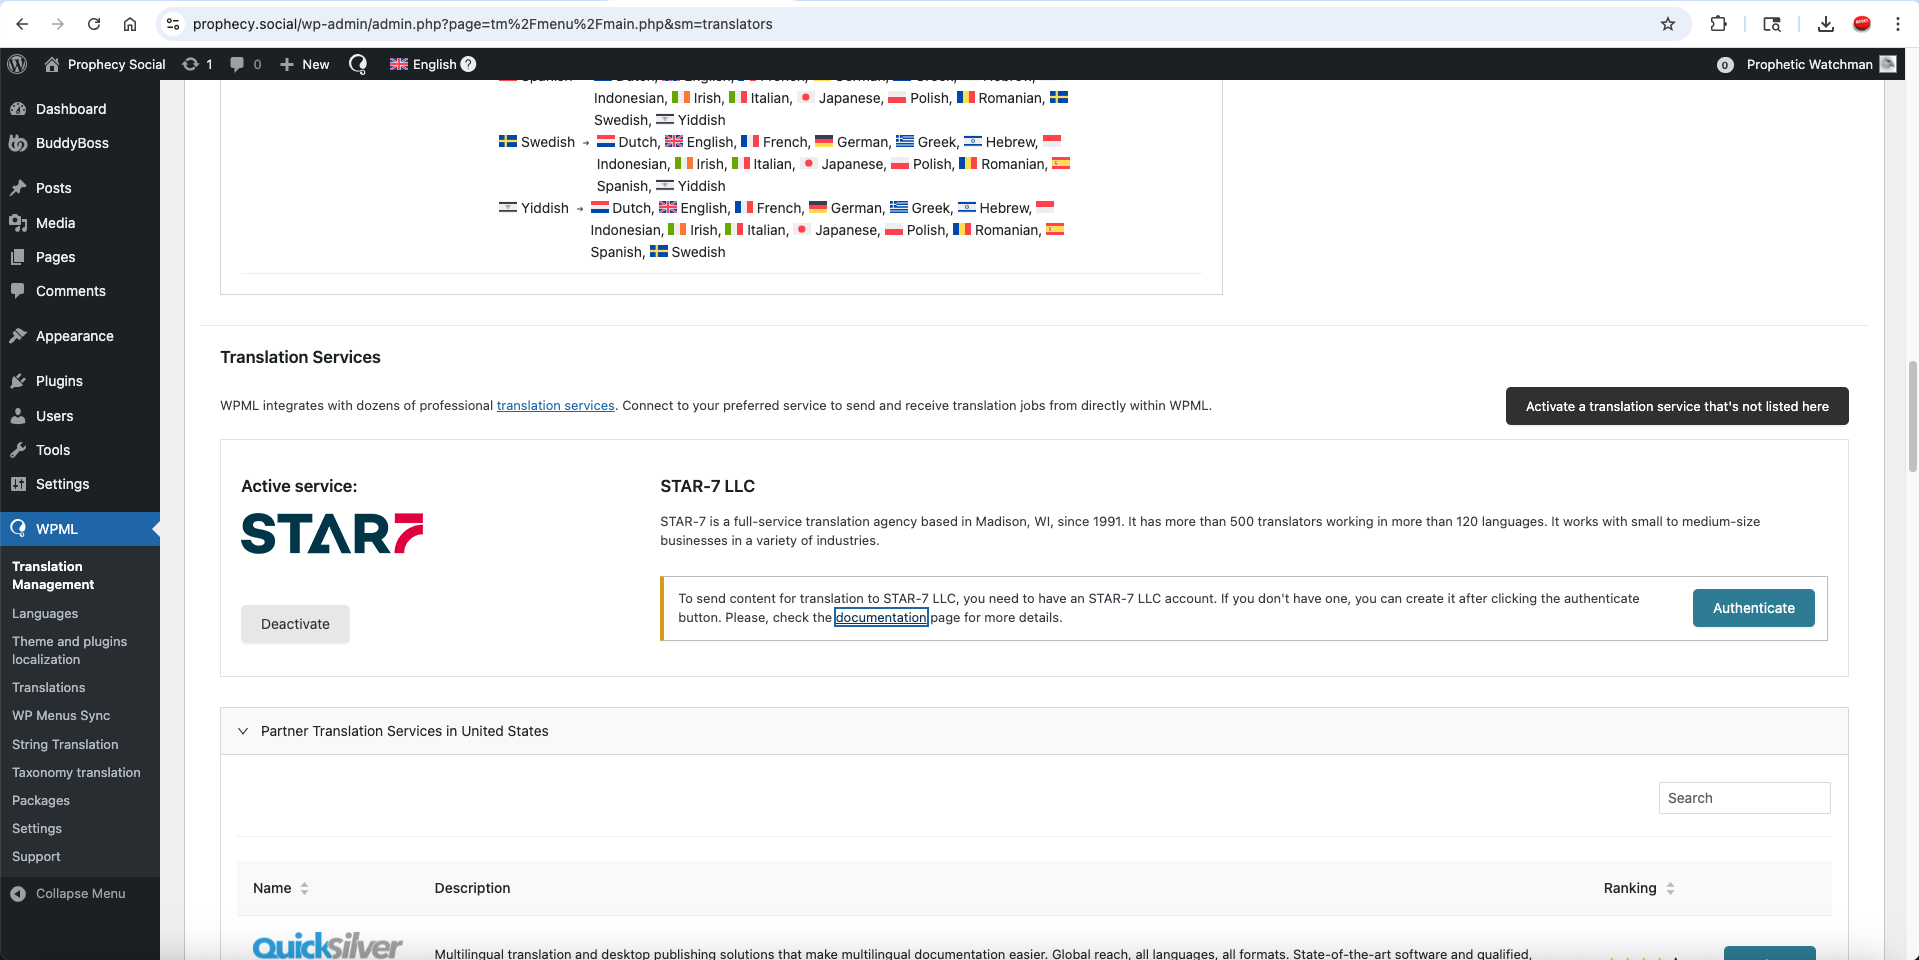Screen dimensions: 1919x960
Task: Deactivate the STAR-7 service
Action: coord(295,624)
